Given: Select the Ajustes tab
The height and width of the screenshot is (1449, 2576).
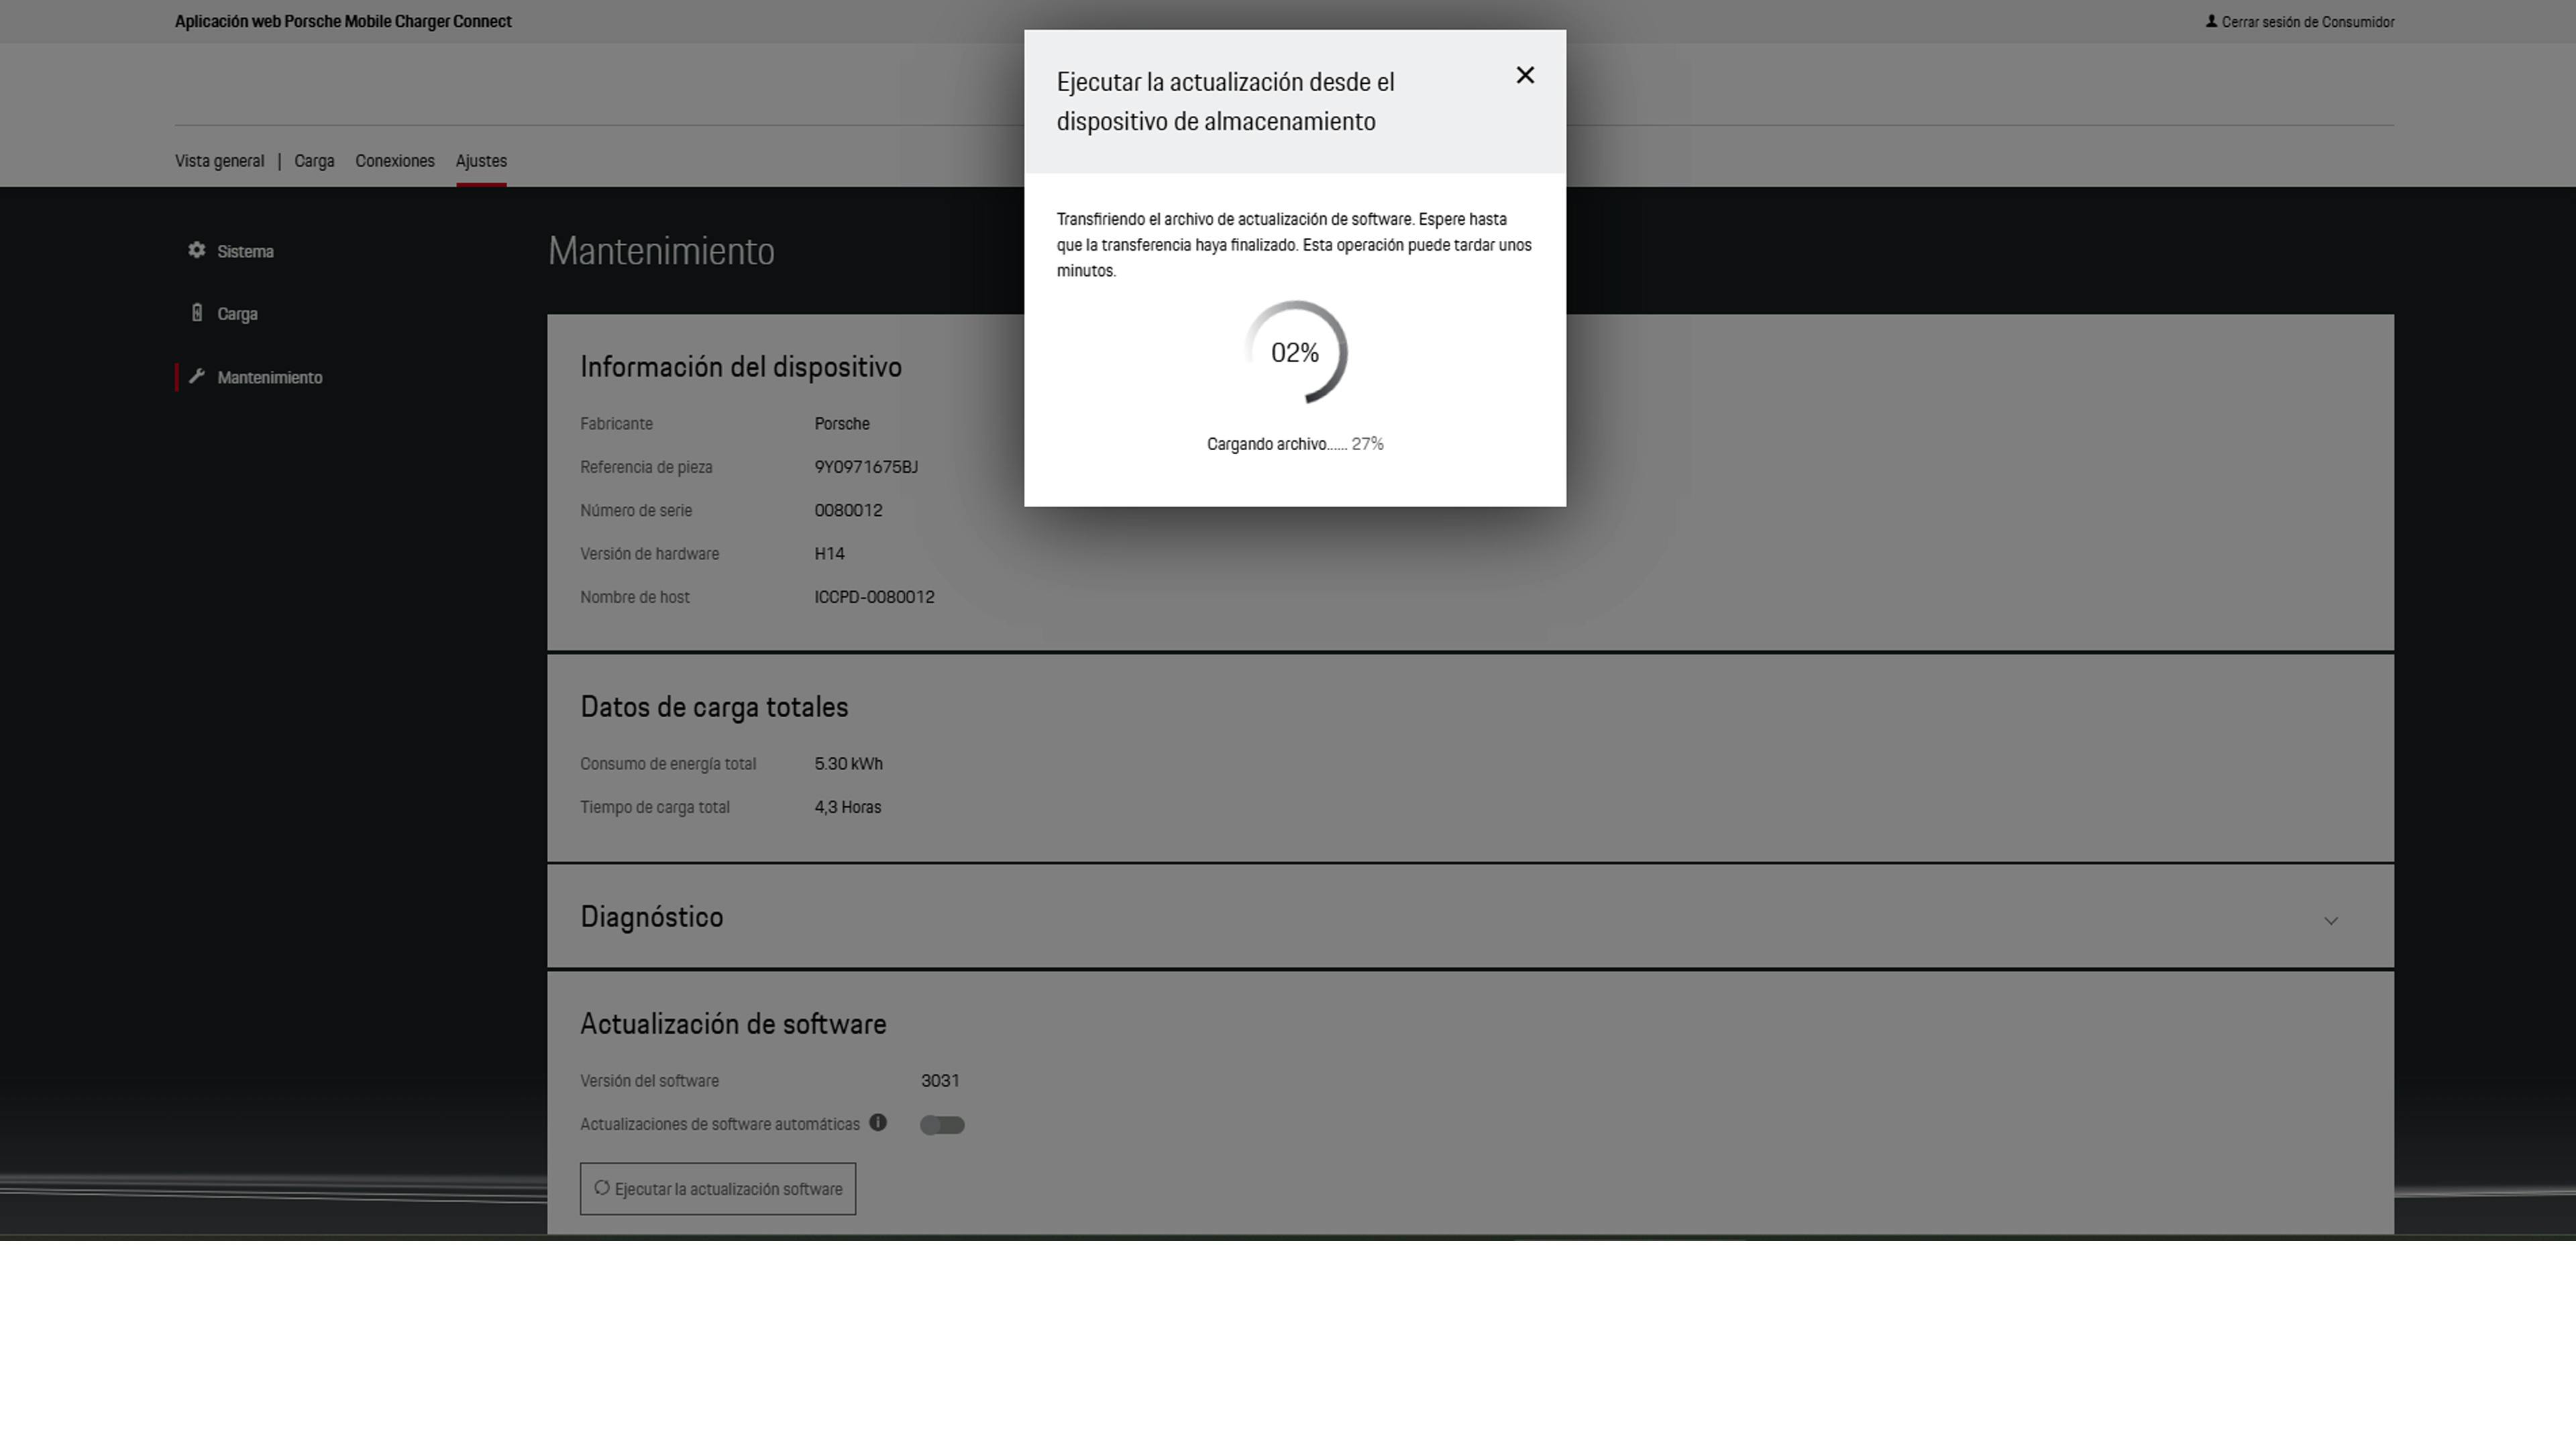Looking at the screenshot, I should (481, 161).
